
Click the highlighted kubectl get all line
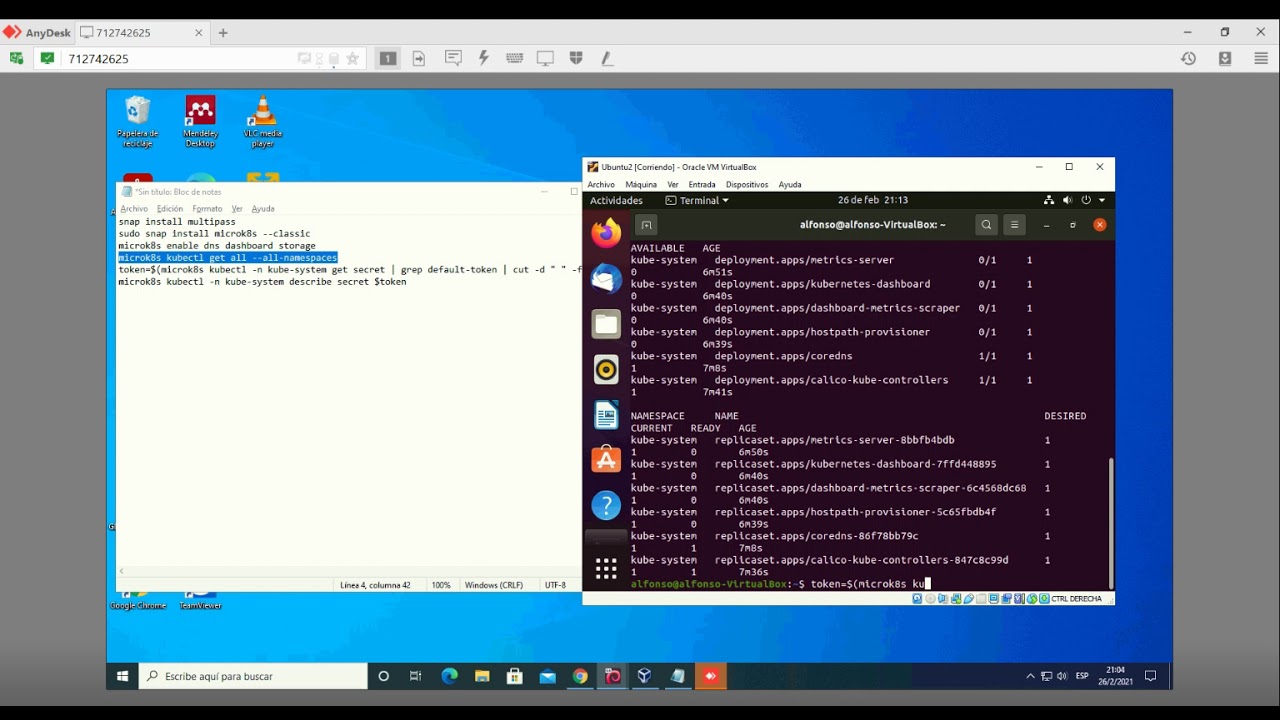[228, 258]
